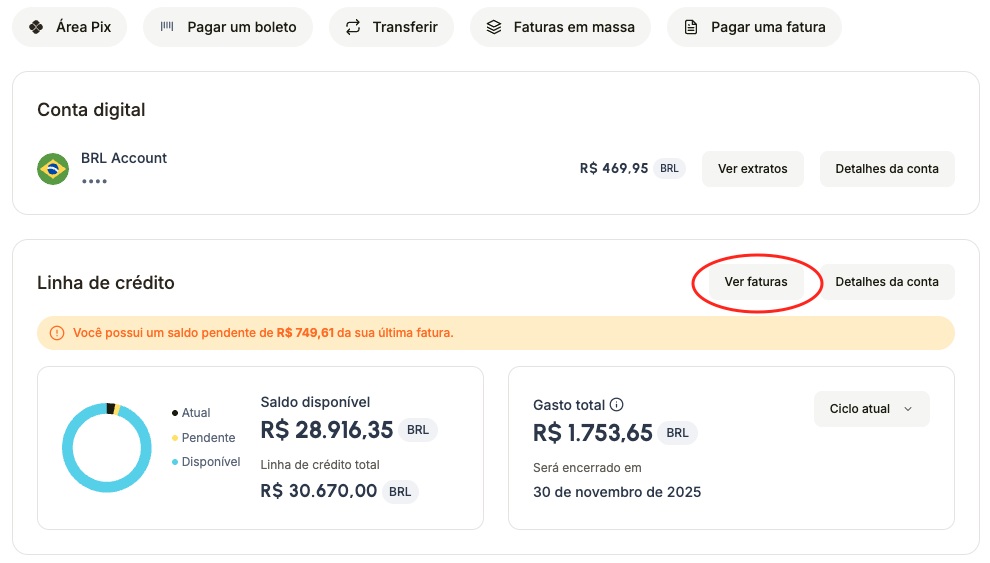The height and width of the screenshot is (563, 990).
Task: Click the Pendente legend entry
Action: pyautogui.click(x=208, y=437)
